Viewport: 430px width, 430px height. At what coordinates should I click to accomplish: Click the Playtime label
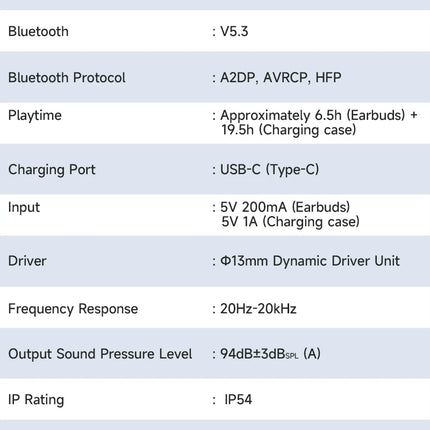pos(35,116)
